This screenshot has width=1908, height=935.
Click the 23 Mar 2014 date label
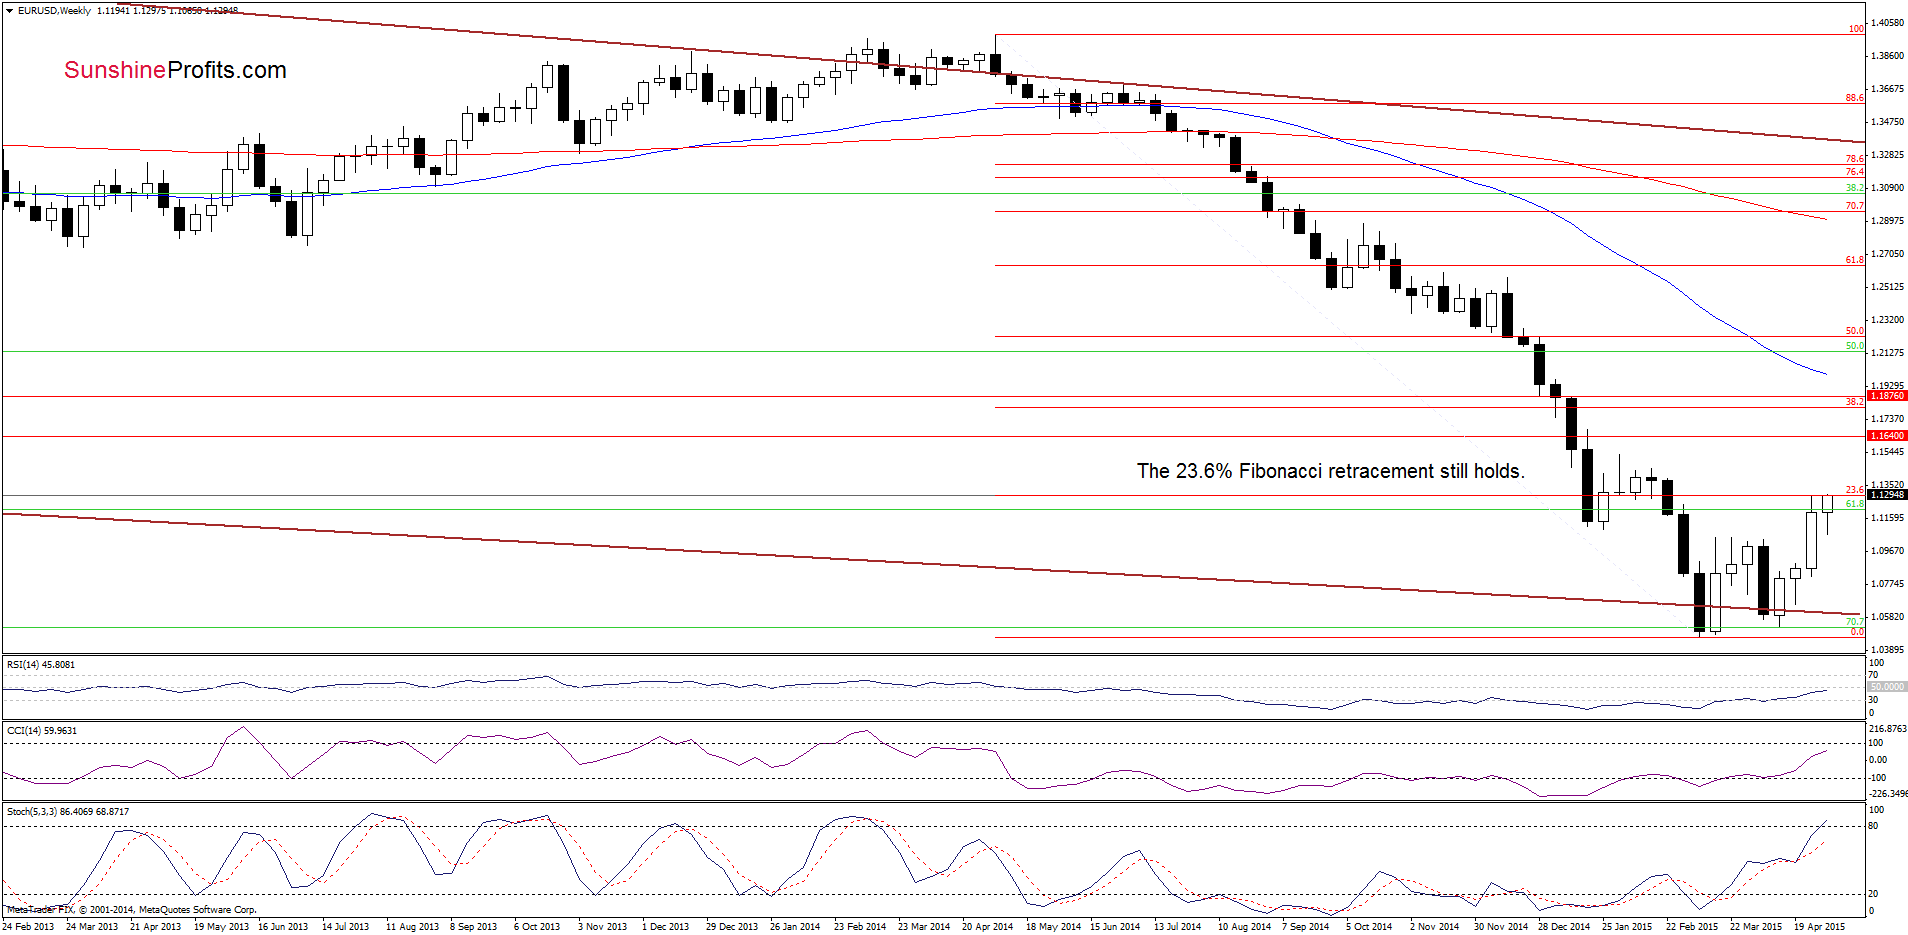pyautogui.click(x=924, y=927)
